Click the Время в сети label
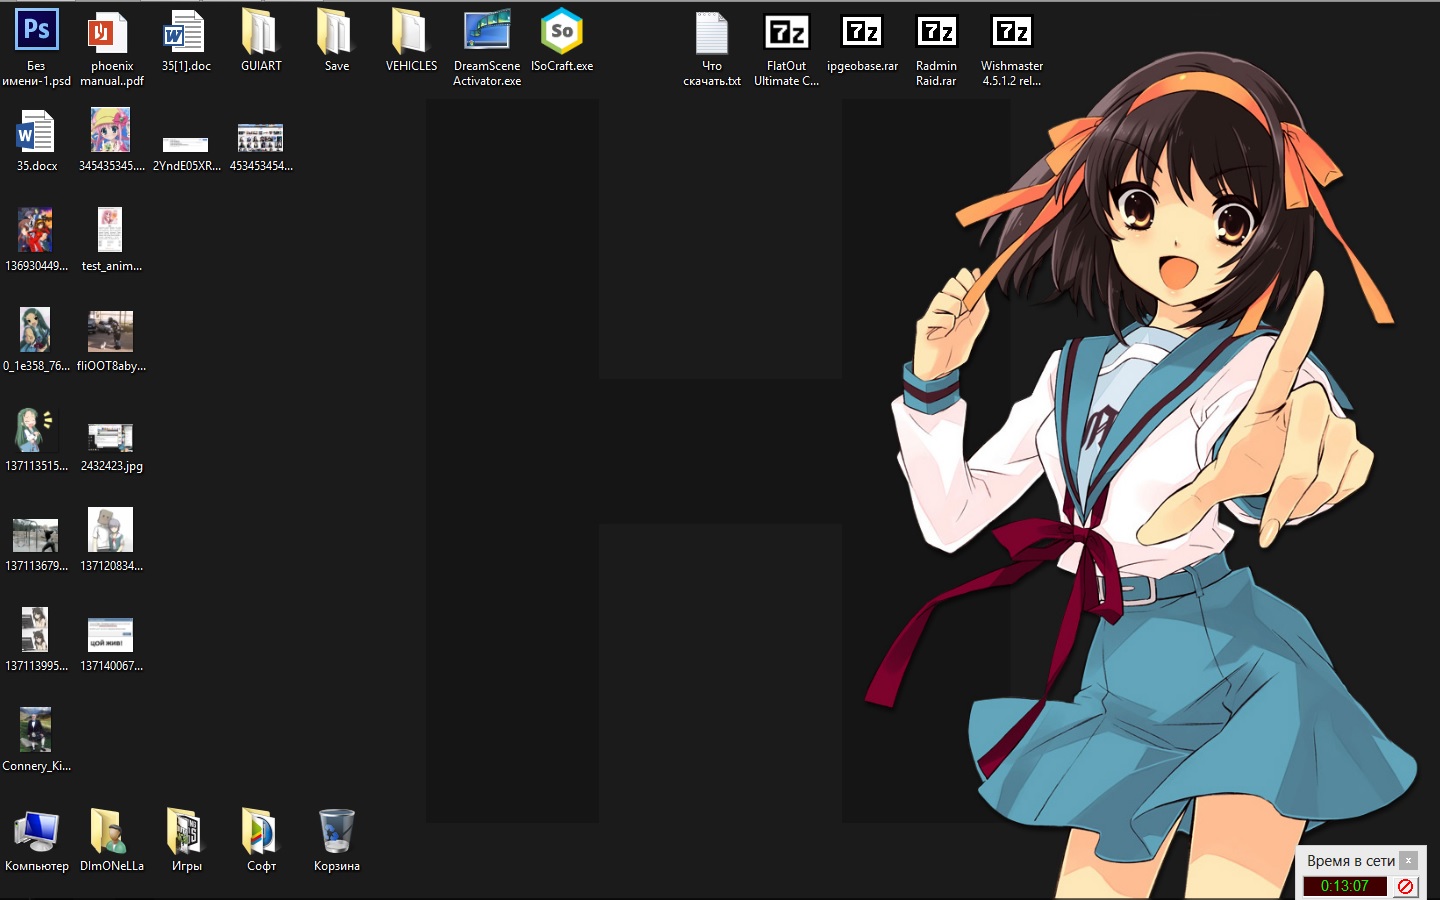 coord(1350,861)
